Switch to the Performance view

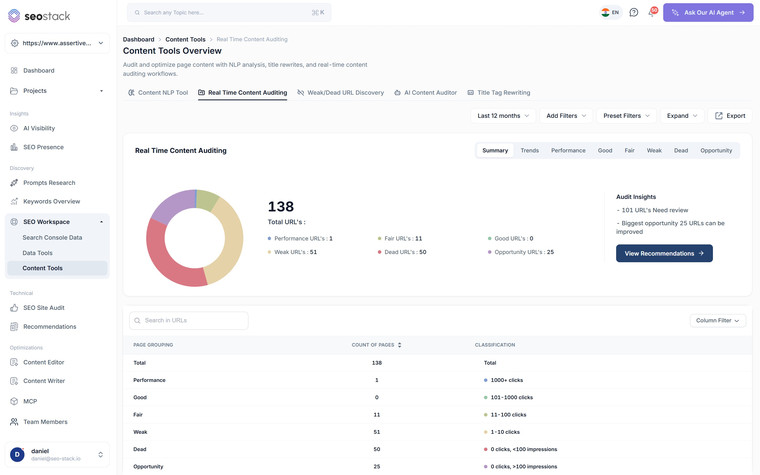pos(568,151)
